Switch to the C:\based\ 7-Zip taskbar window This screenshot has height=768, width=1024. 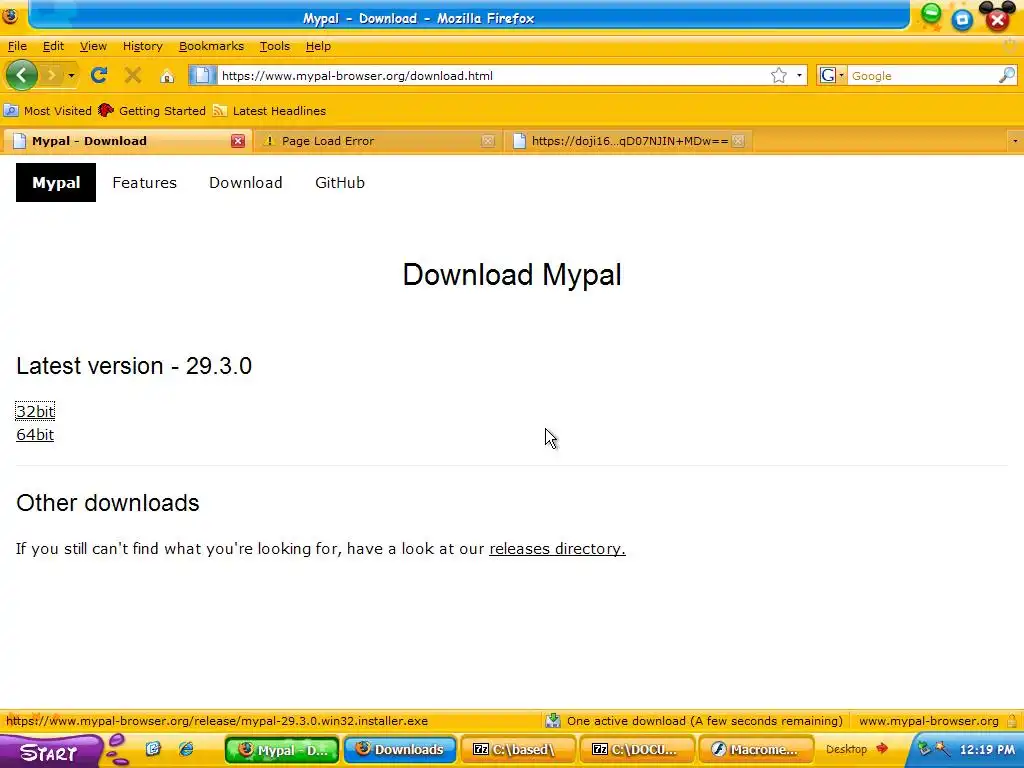[517, 750]
